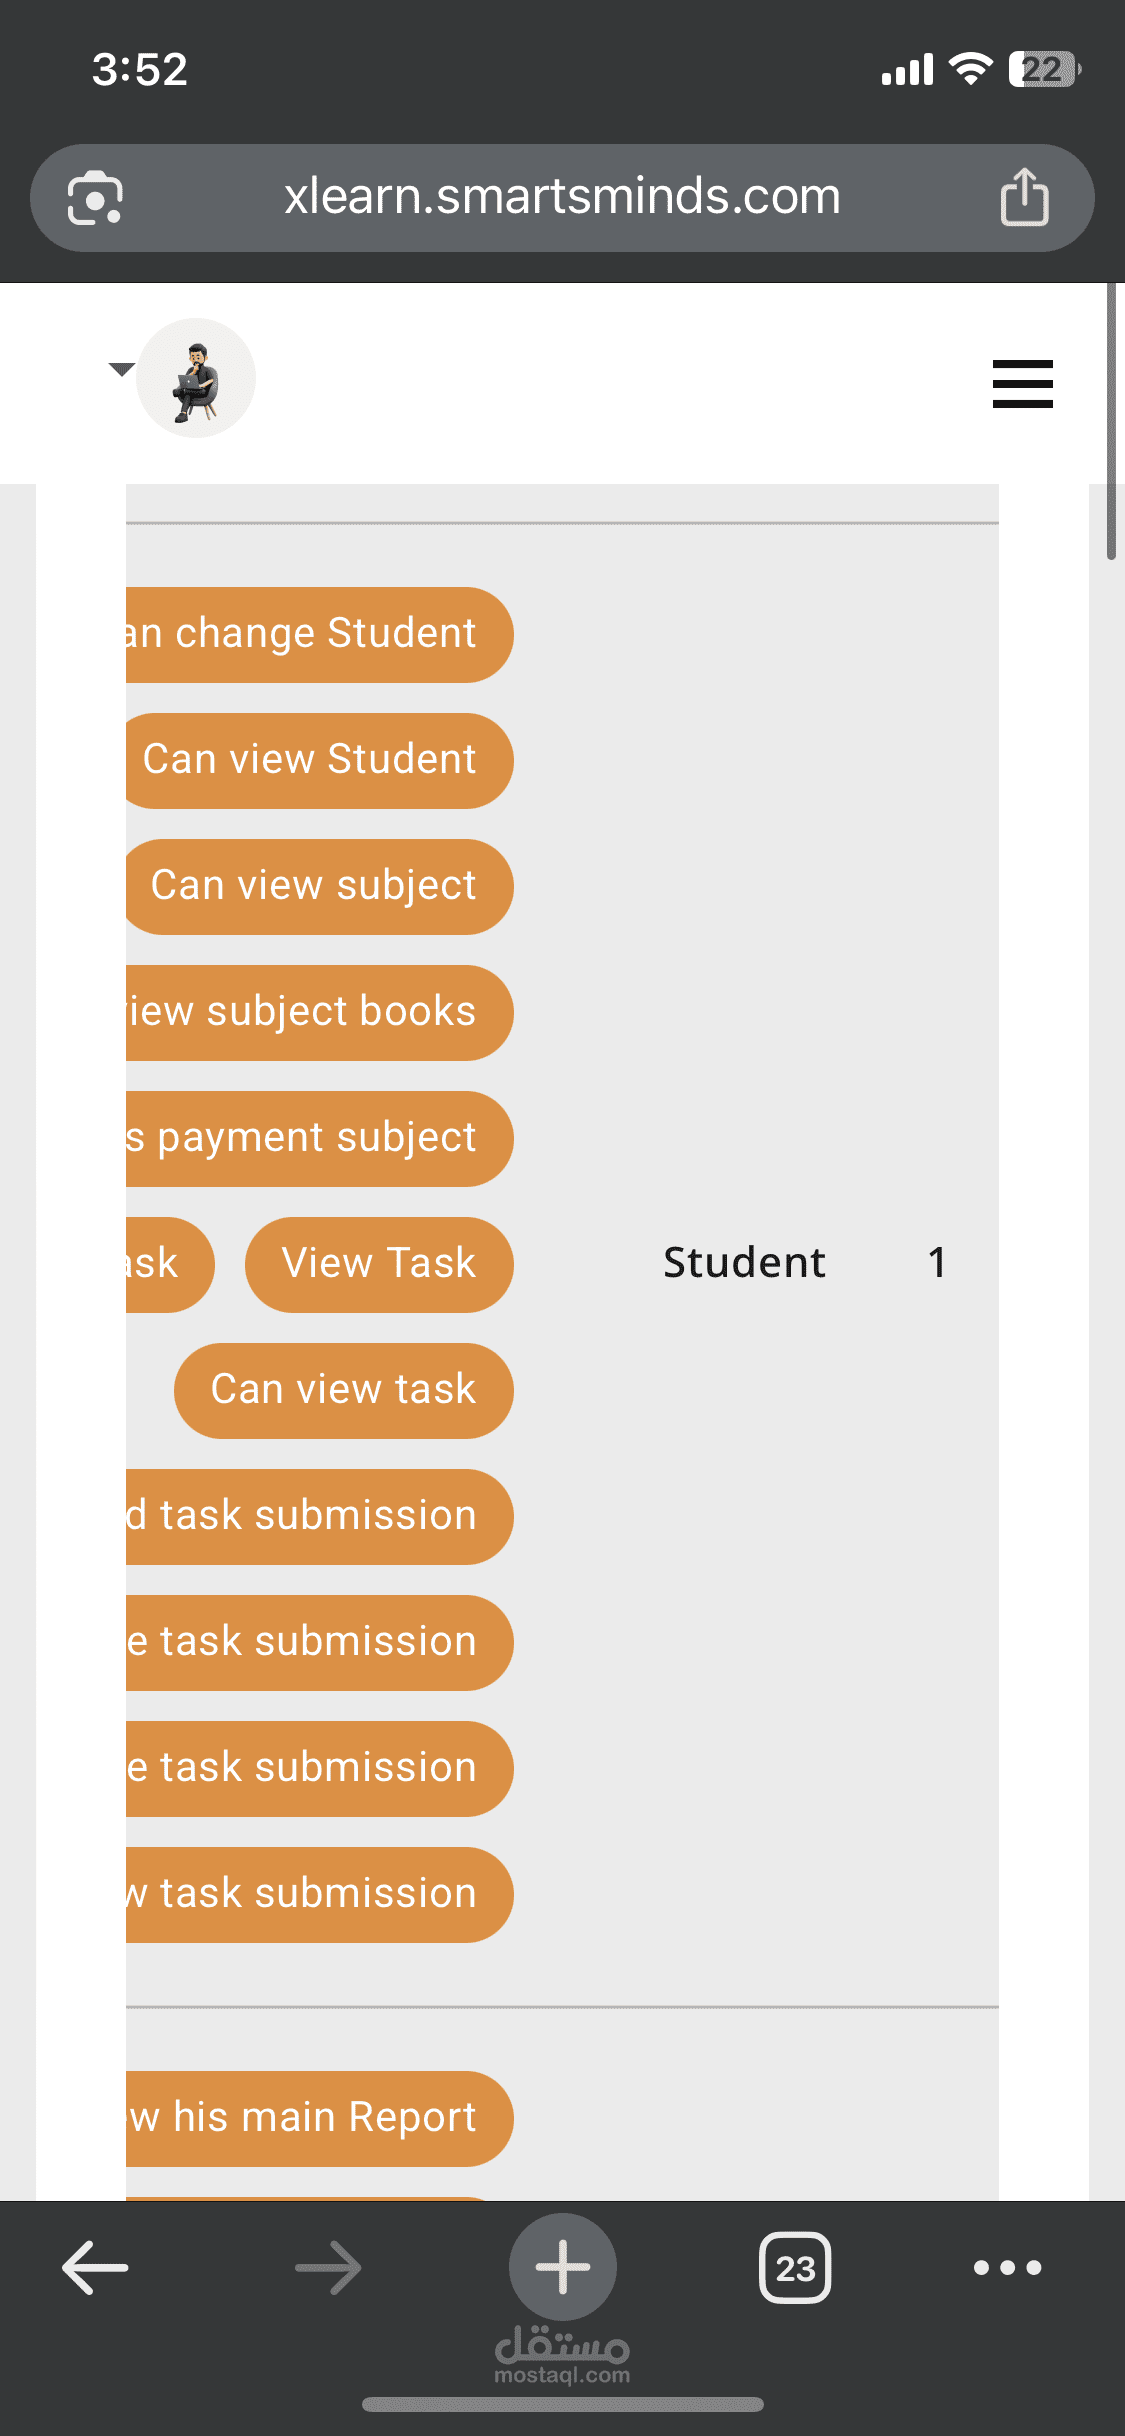Expand the dropdown arrow beside avatar
Viewport: 1125px width, 2436px height.
pyautogui.click(x=121, y=370)
